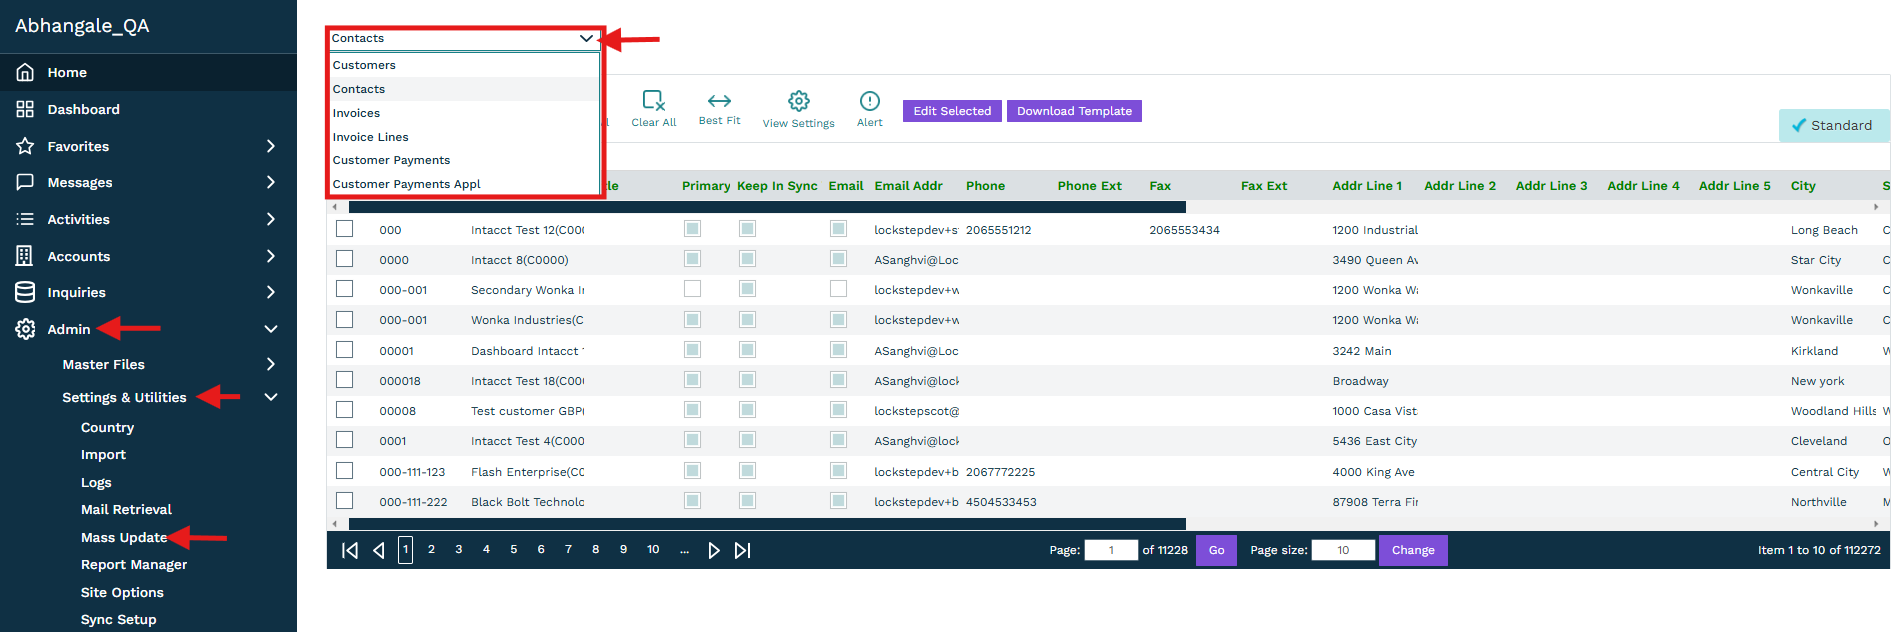Viewport: 1897px width, 632px height.
Task: Select the row checkbox for 000
Action: point(345,229)
